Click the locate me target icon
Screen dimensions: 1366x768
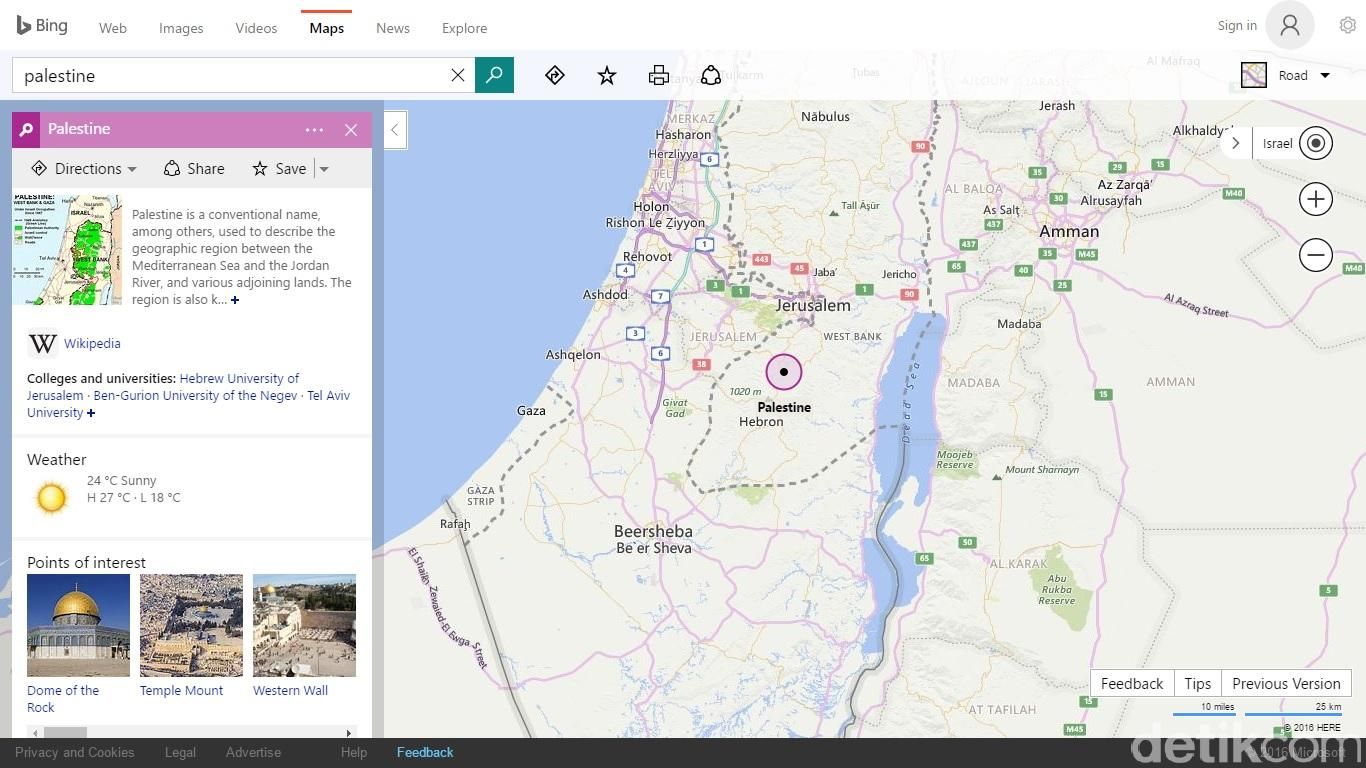pos(1316,143)
